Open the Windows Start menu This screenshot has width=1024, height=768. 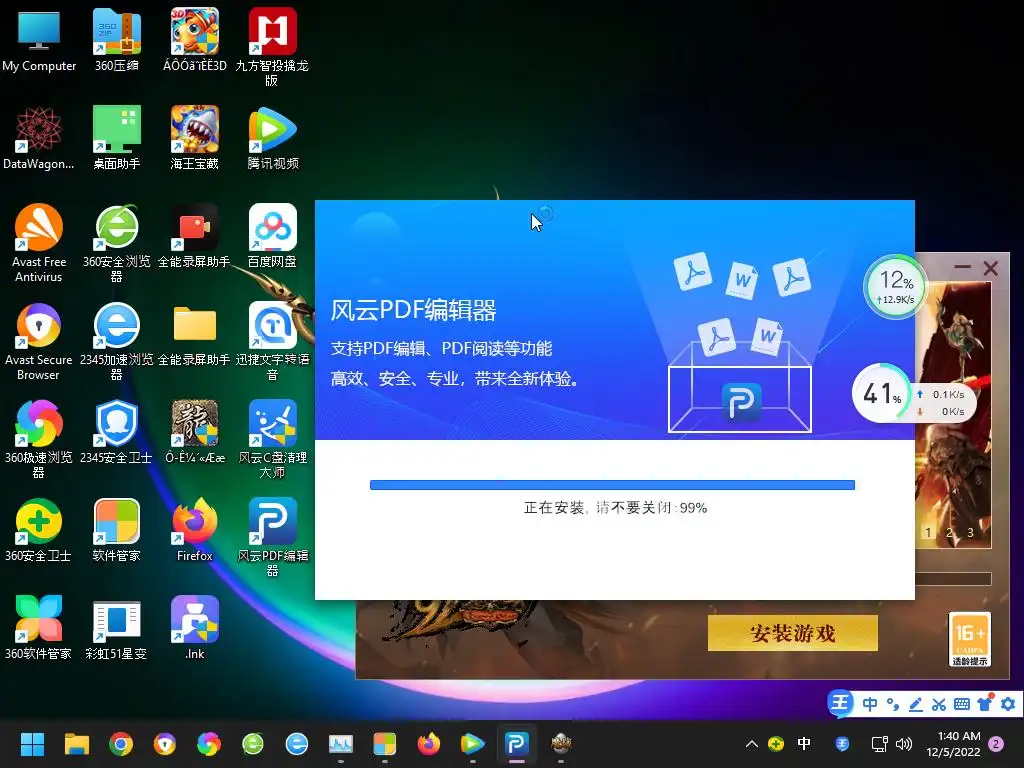[32, 744]
